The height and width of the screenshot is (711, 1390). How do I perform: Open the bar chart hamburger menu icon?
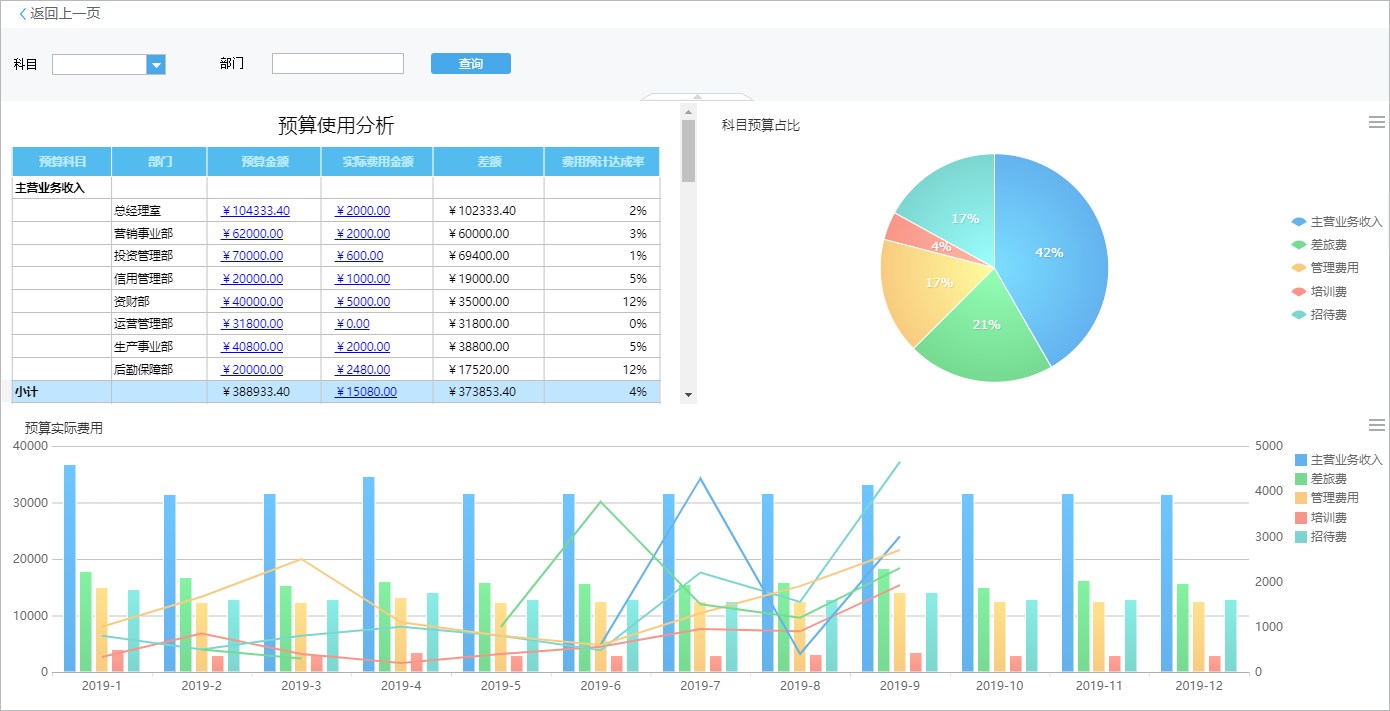1376,425
